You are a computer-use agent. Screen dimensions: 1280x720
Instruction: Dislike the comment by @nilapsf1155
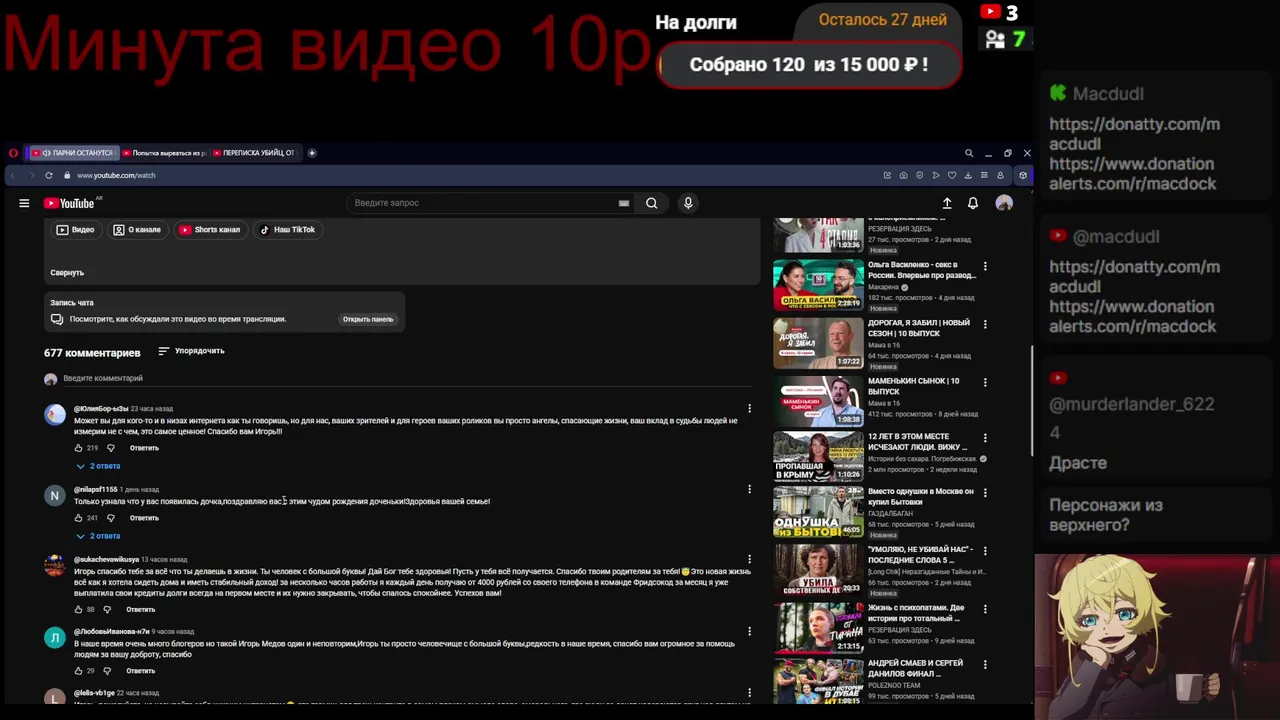point(111,518)
